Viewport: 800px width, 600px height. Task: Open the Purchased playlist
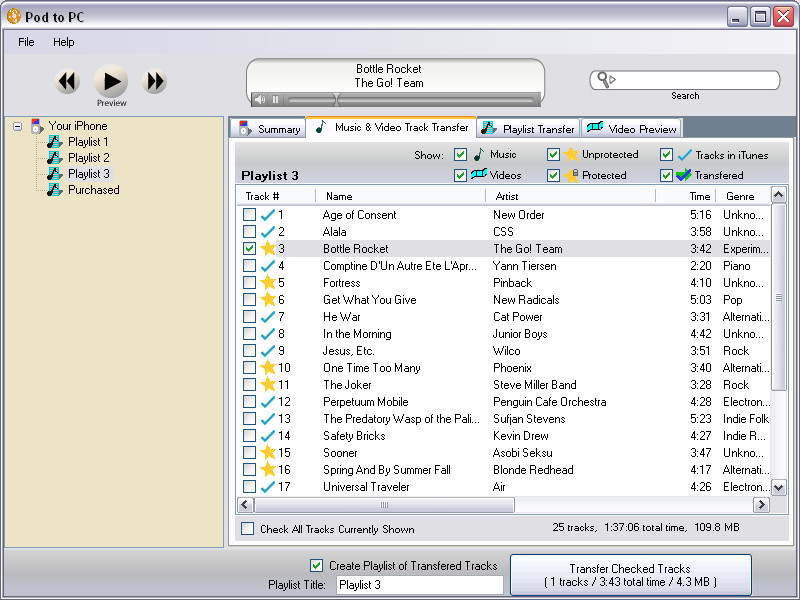tap(93, 190)
